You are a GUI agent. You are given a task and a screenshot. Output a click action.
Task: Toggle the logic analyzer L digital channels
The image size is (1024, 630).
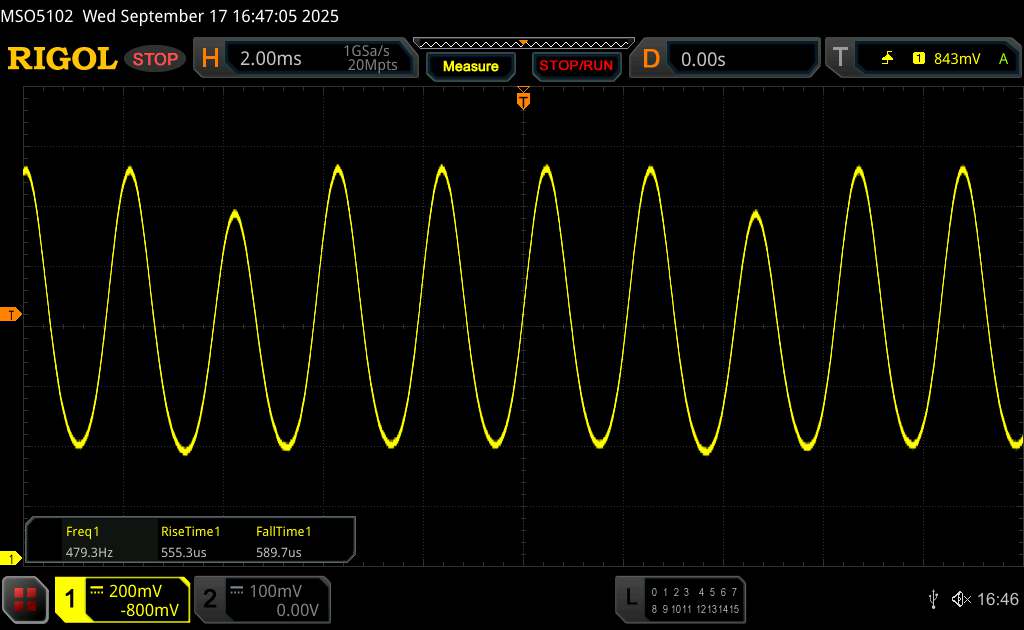click(630, 598)
